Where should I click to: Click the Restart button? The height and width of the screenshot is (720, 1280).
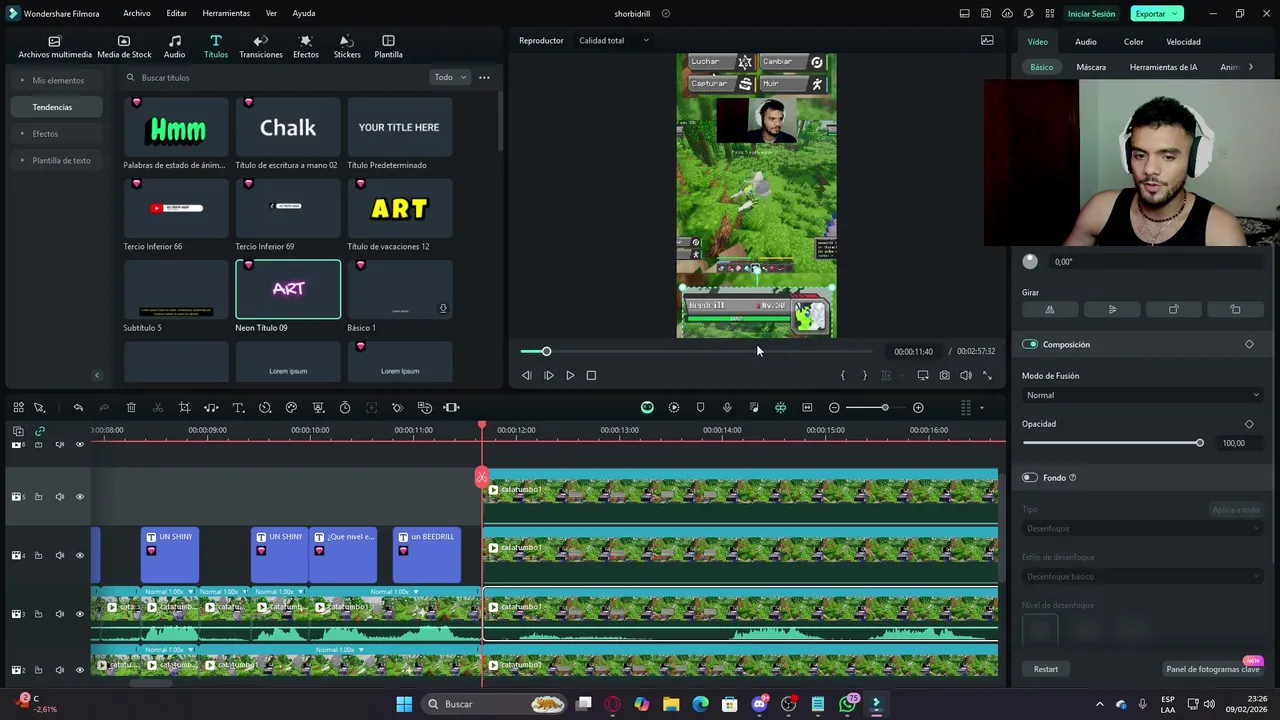[x=1046, y=669]
